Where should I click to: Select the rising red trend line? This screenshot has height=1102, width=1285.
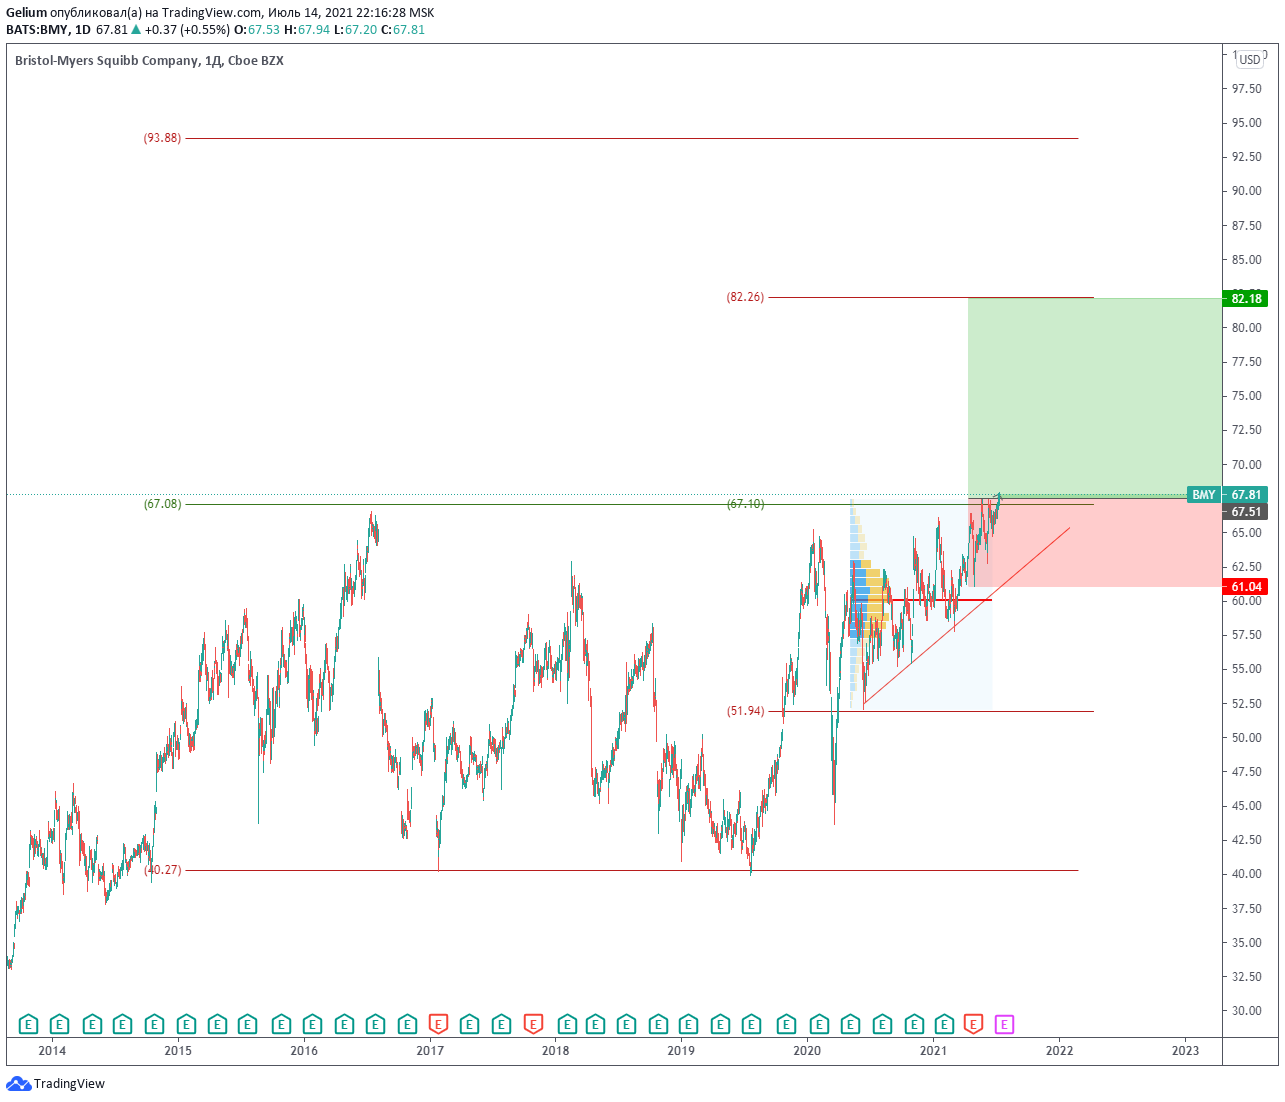click(x=966, y=616)
